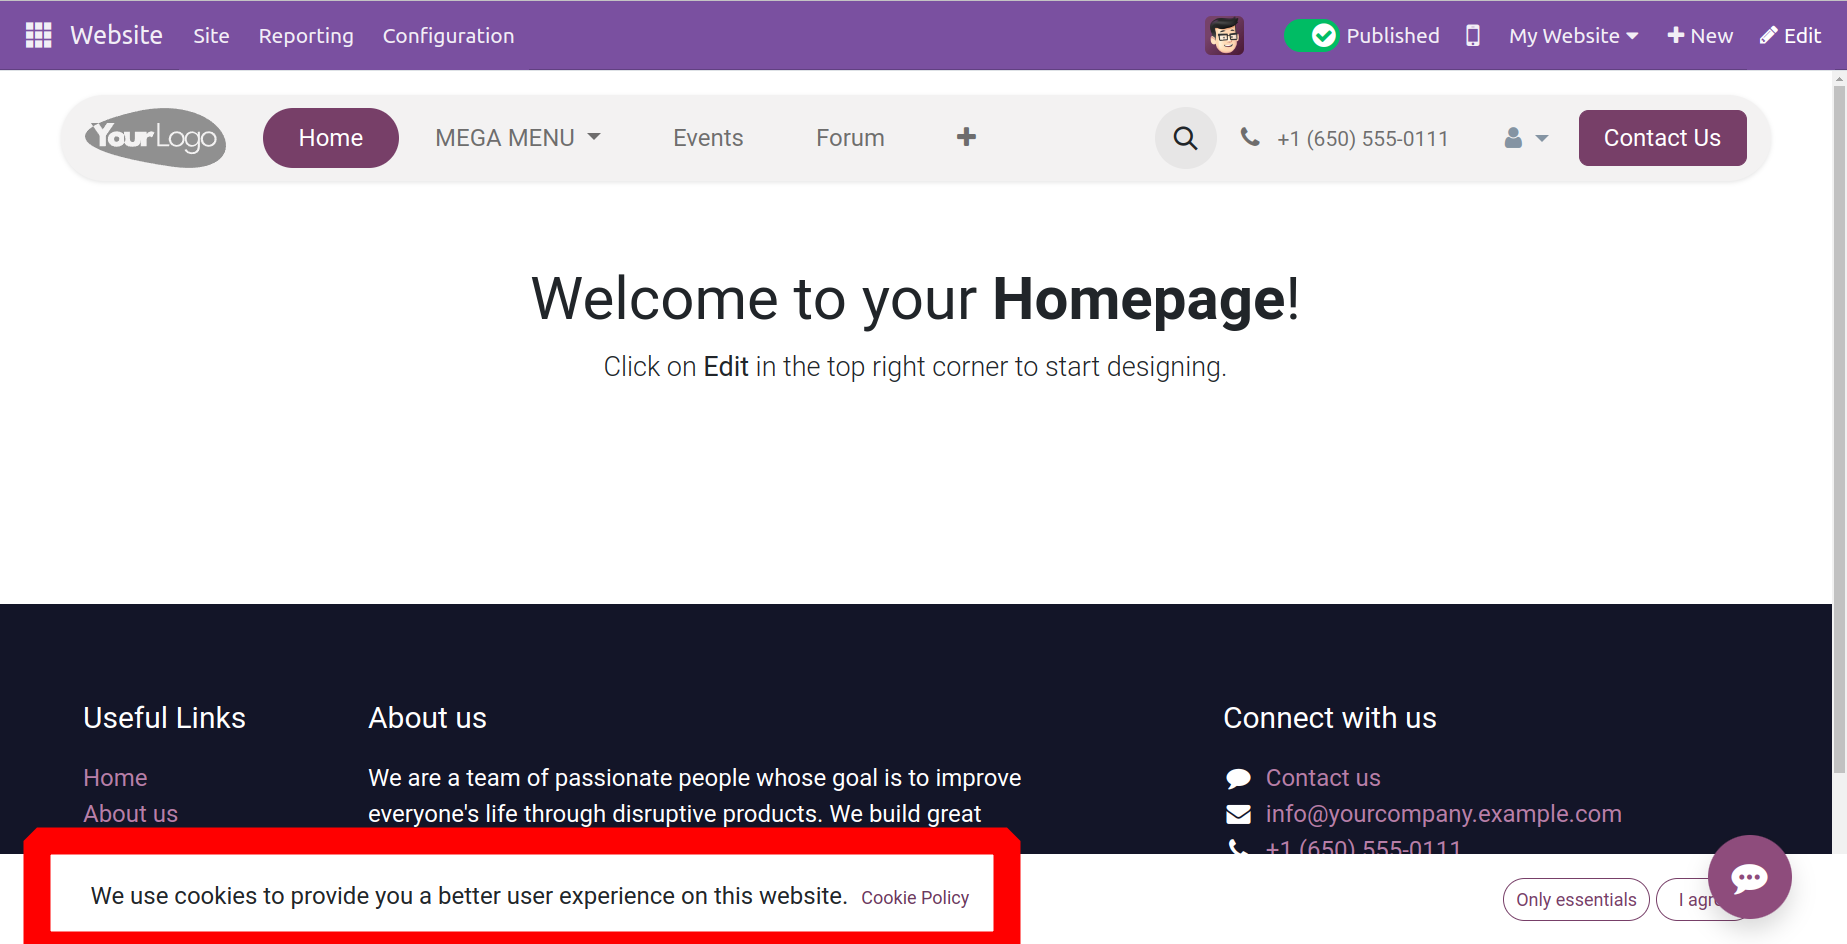Click the Only essentials cookie button
The image size is (1847, 944).
click(x=1575, y=899)
